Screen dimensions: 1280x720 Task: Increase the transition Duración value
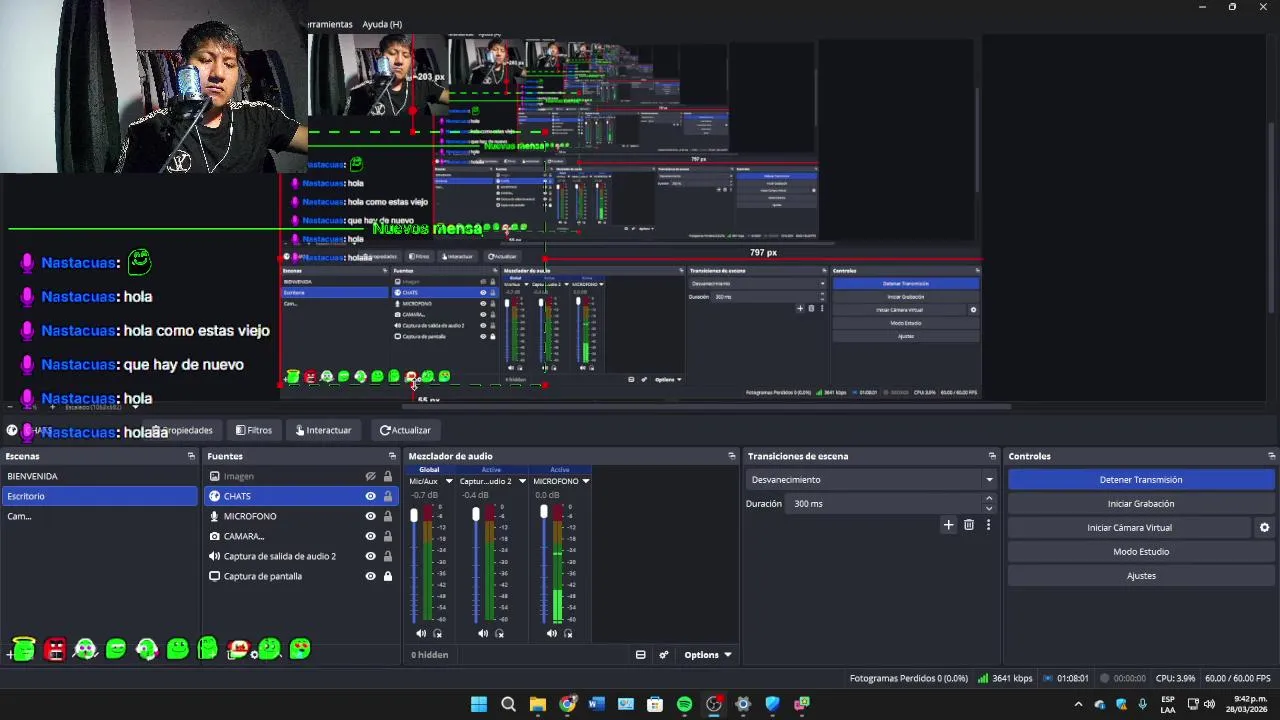989,499
